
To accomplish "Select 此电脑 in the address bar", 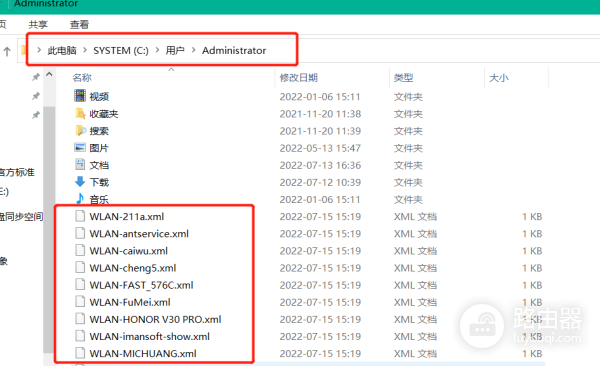I will pyautogui.click(x=62, y=51).
